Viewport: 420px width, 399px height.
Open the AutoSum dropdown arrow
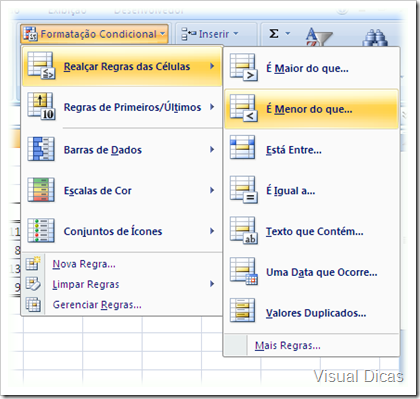pyautogui.click(x=288, y=33)
